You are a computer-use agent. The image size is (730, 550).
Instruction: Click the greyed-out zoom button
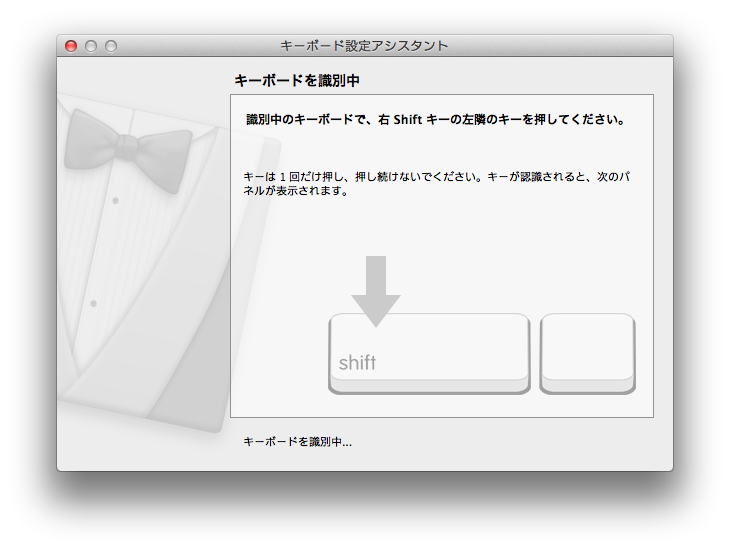111,46
